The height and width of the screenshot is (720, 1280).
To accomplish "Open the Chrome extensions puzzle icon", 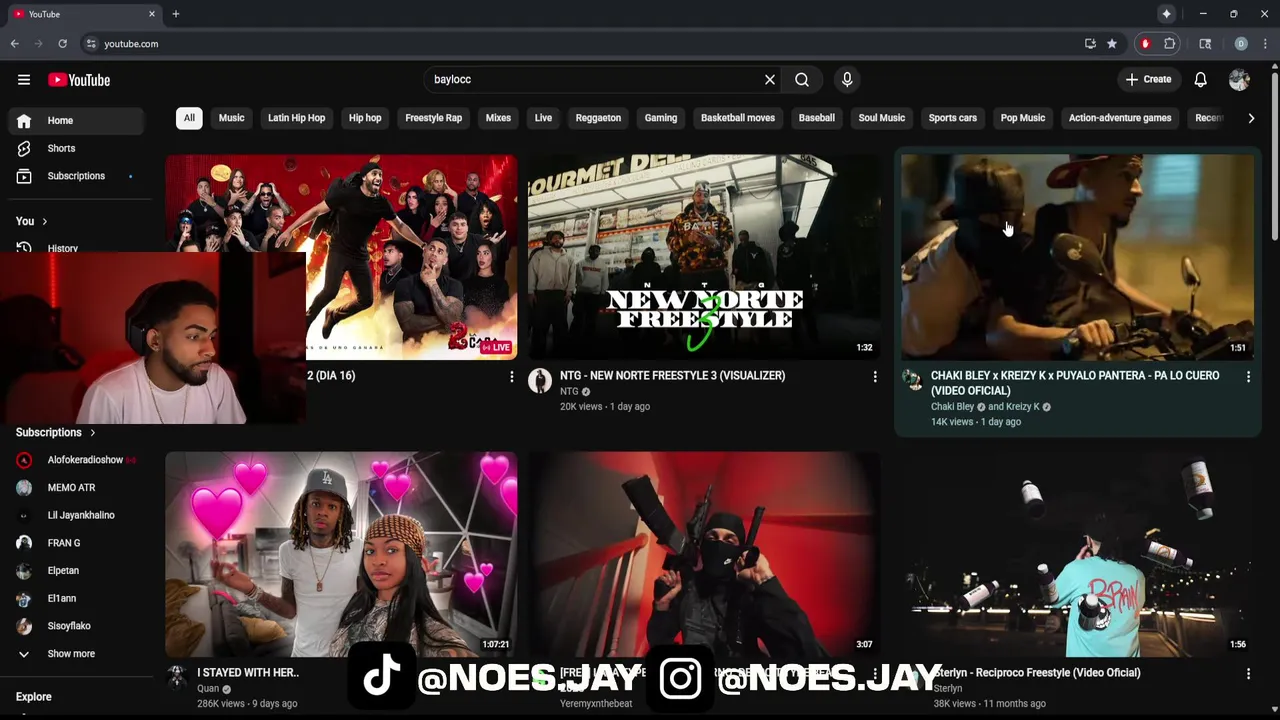I will tap(1169, 44).
